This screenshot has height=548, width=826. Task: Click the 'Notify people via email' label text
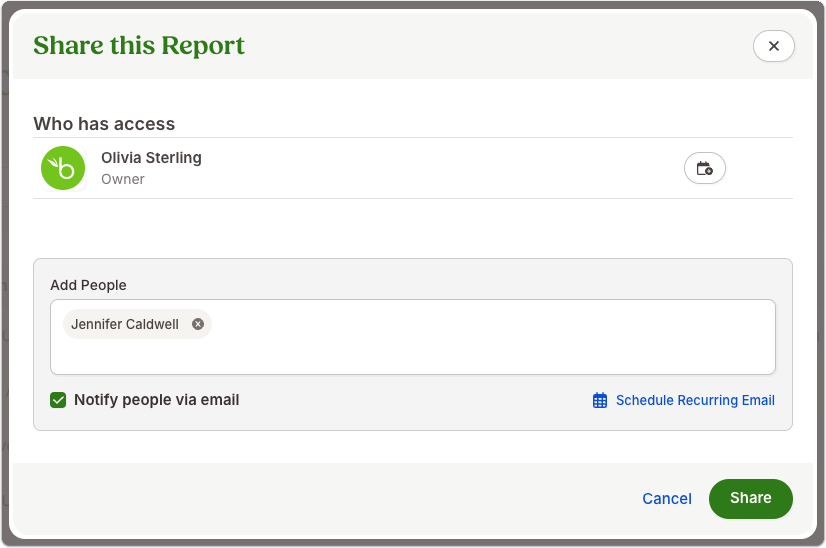point(156,400)
